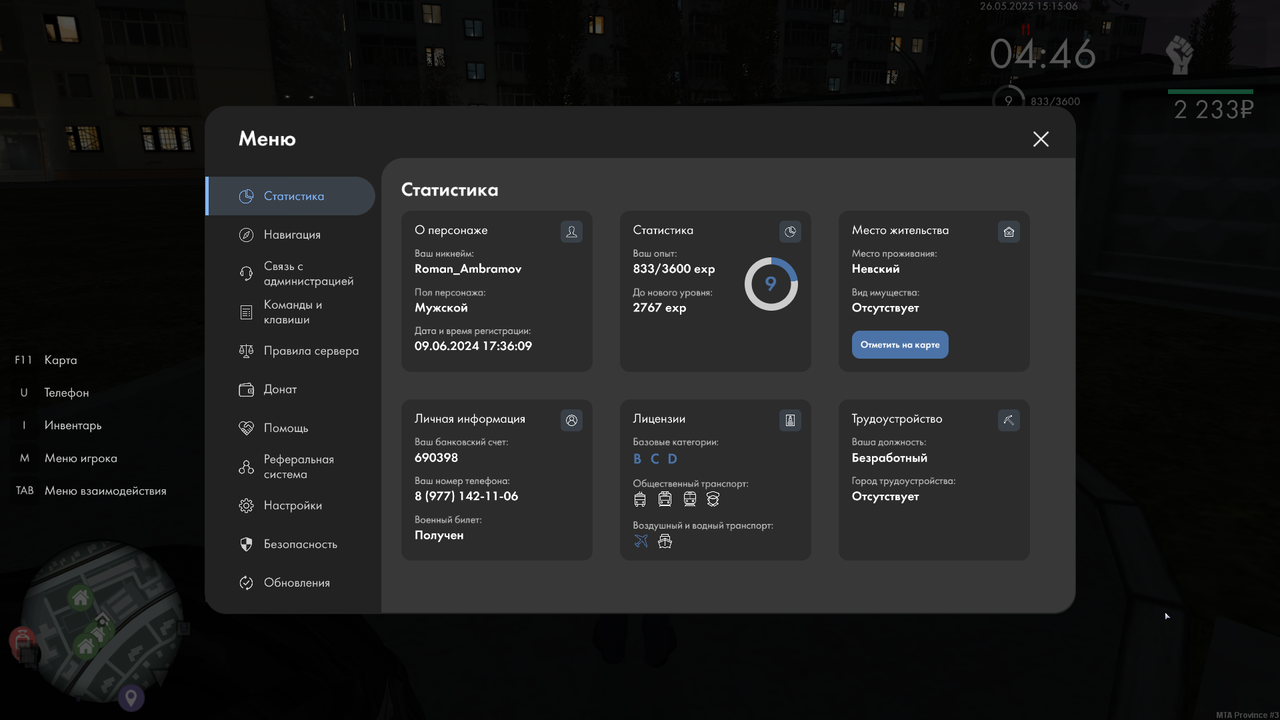
Task: Open Команды и клавиши section
Action: click(x=290, y=312)
